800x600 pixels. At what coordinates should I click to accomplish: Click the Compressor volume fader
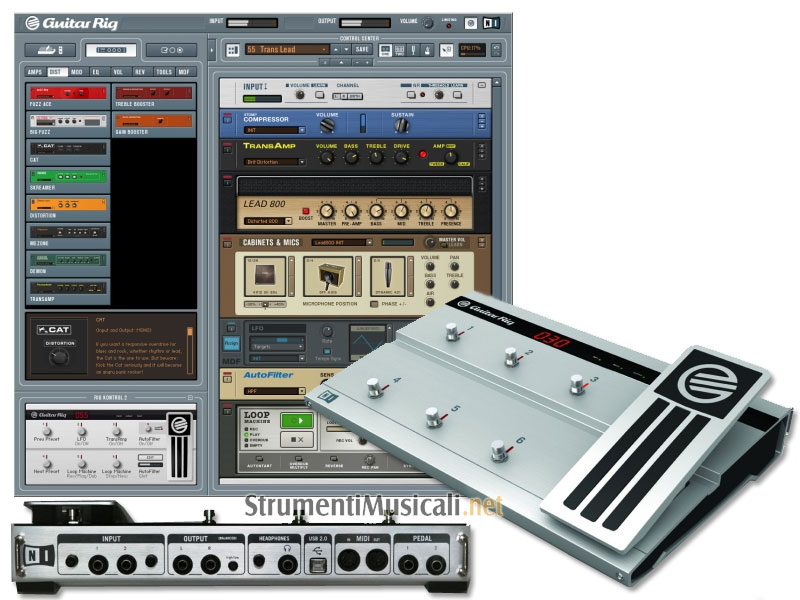[x=363, y=124]
